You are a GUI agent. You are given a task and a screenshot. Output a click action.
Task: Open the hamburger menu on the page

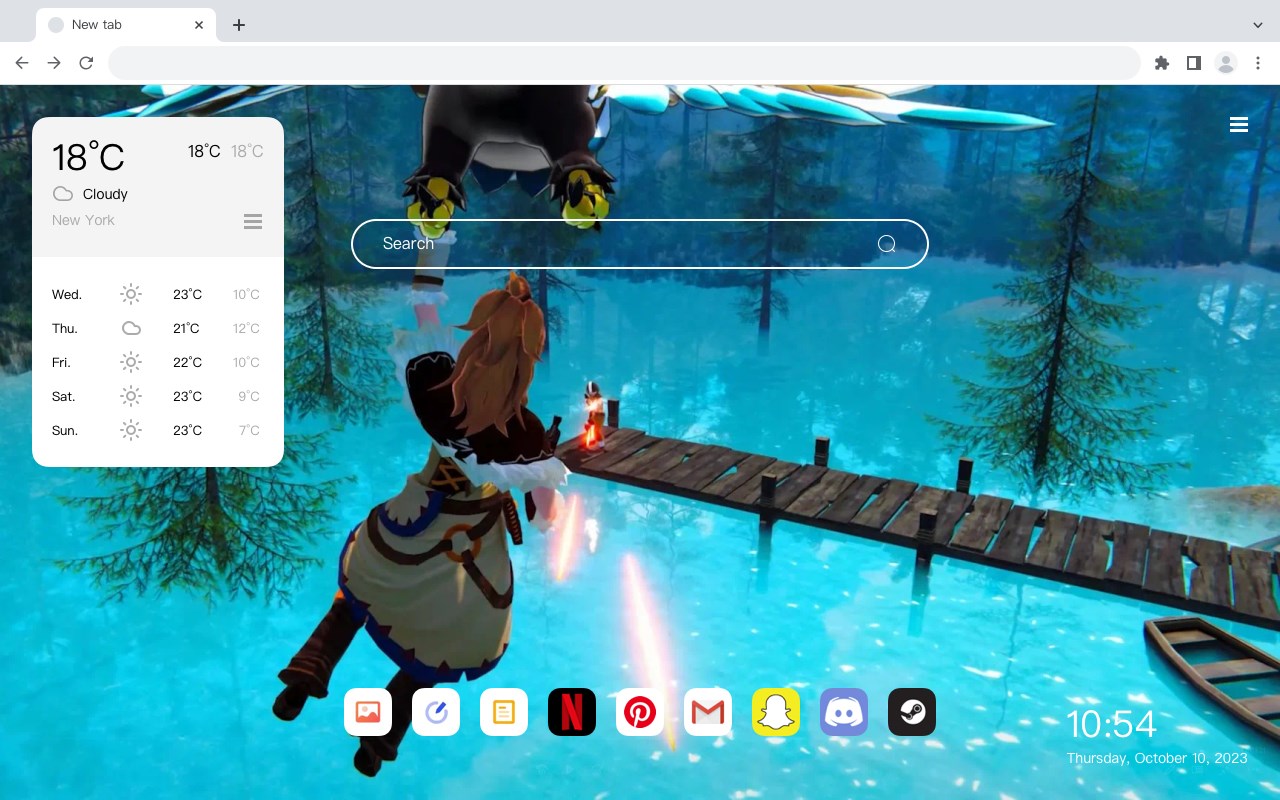(1239, 124)
